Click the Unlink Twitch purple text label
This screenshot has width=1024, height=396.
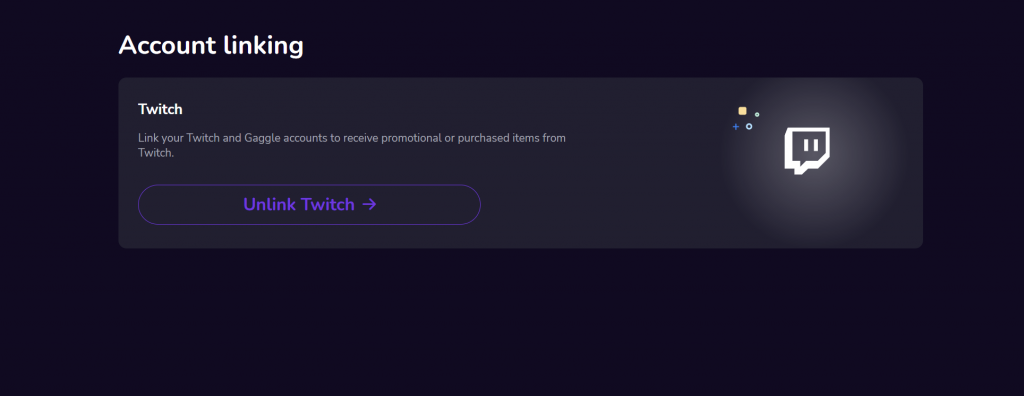coord(299,205)
